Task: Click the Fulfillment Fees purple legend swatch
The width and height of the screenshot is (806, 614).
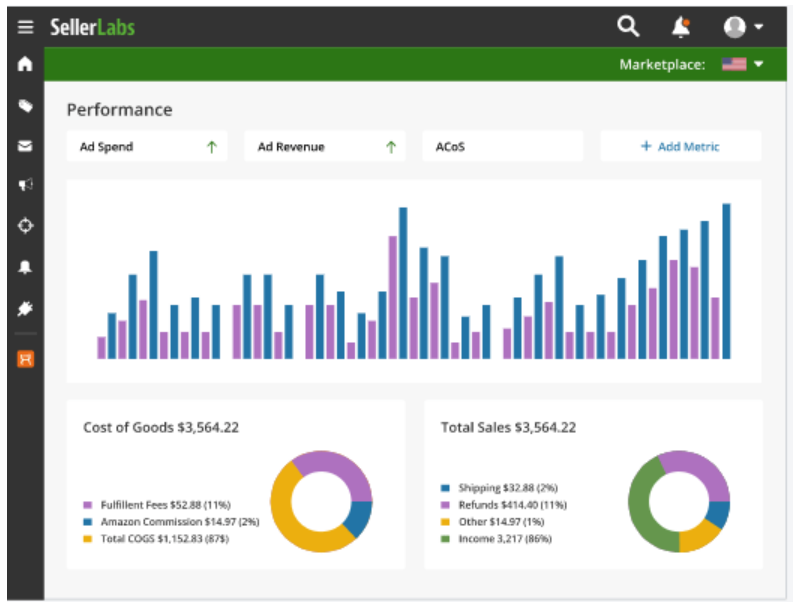Action: (88, 505)
